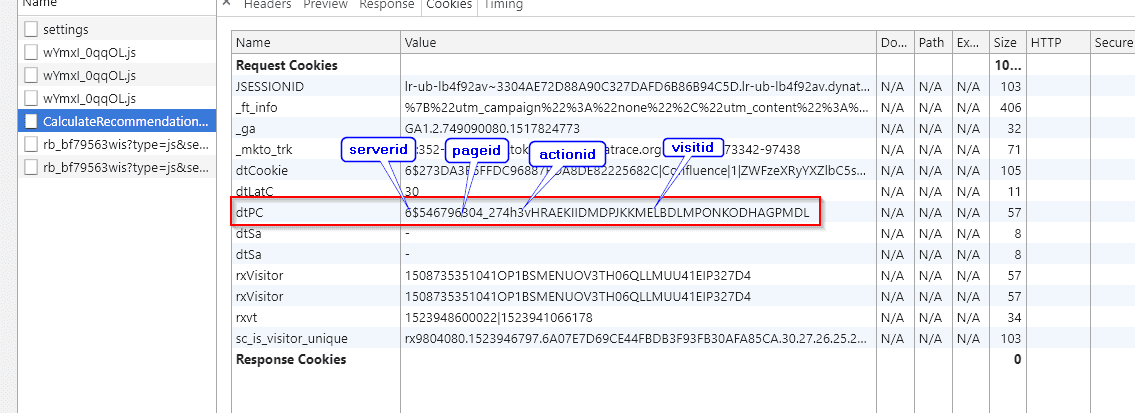Screen dimensions: 1135x413
Task: Select the rxvt cookie name
Action: click(248, 318)
